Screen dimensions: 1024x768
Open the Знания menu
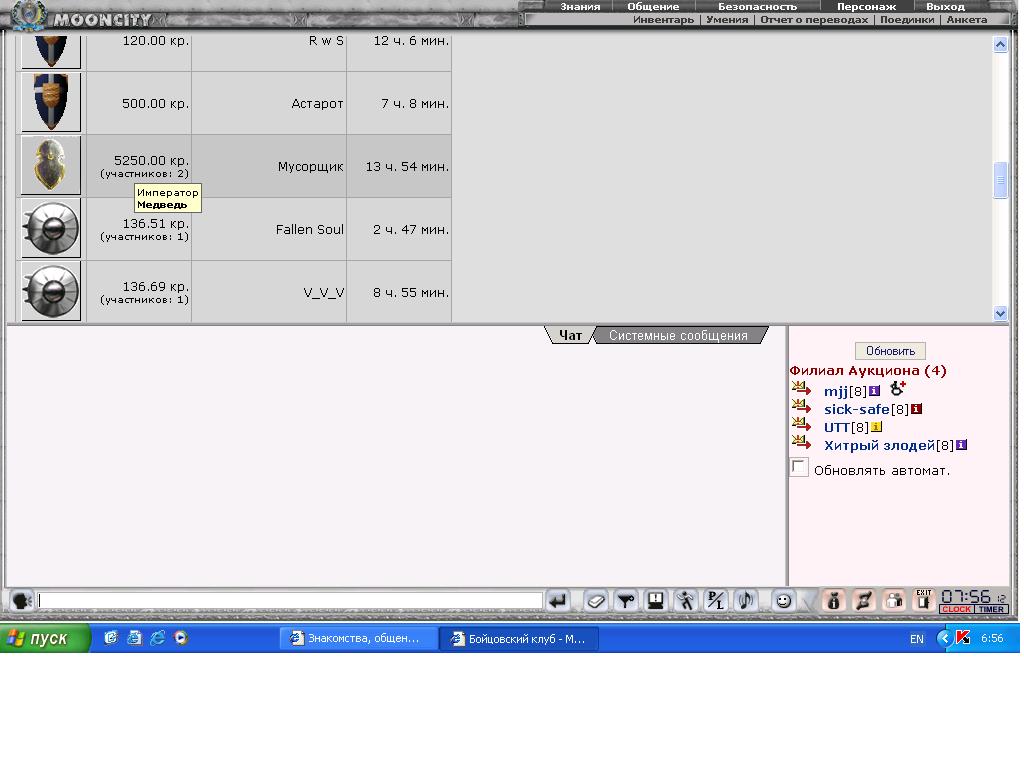coord(580,7)
